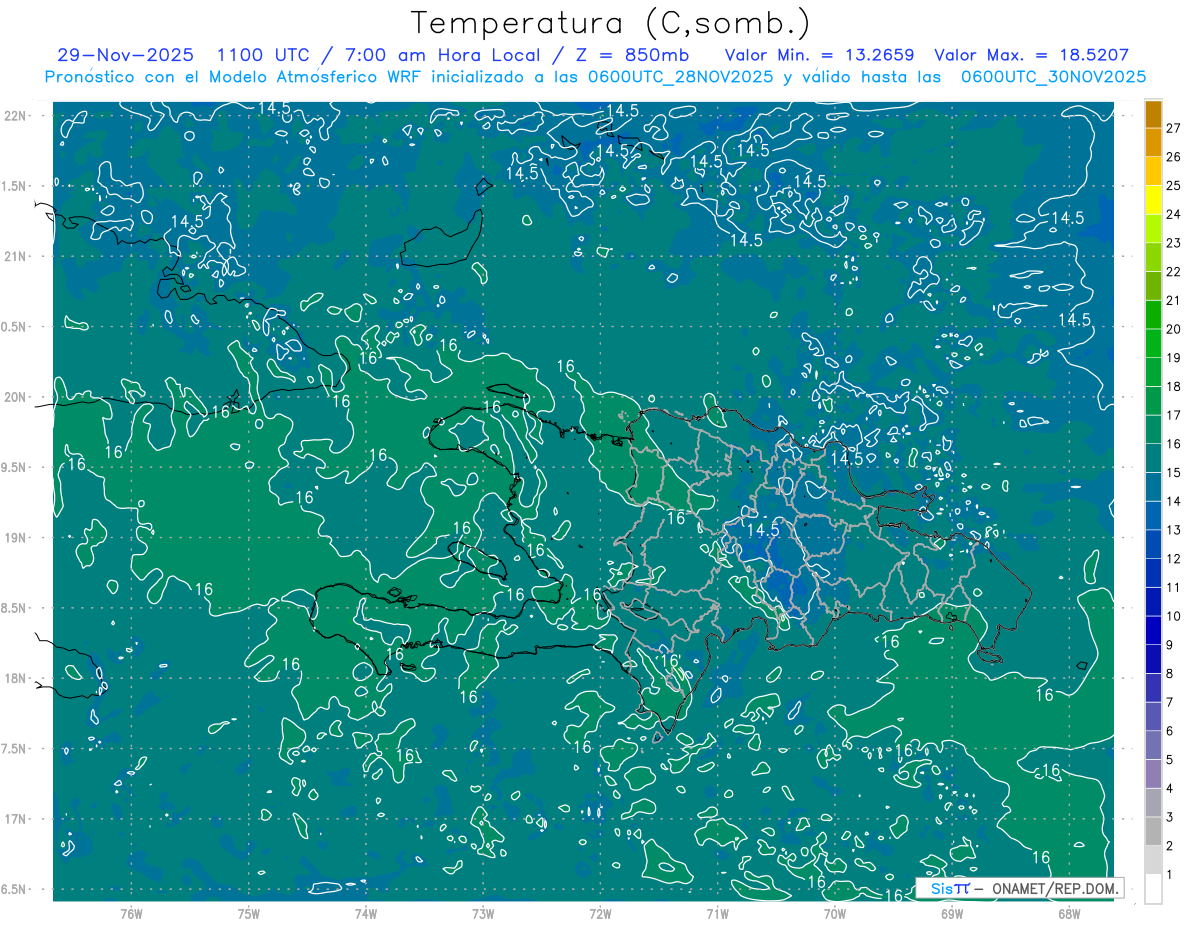Viewport: 1200px width, 927px height.
Task: Click 'Valor Min. = 13.2659' text
Action: coord(820,55)
